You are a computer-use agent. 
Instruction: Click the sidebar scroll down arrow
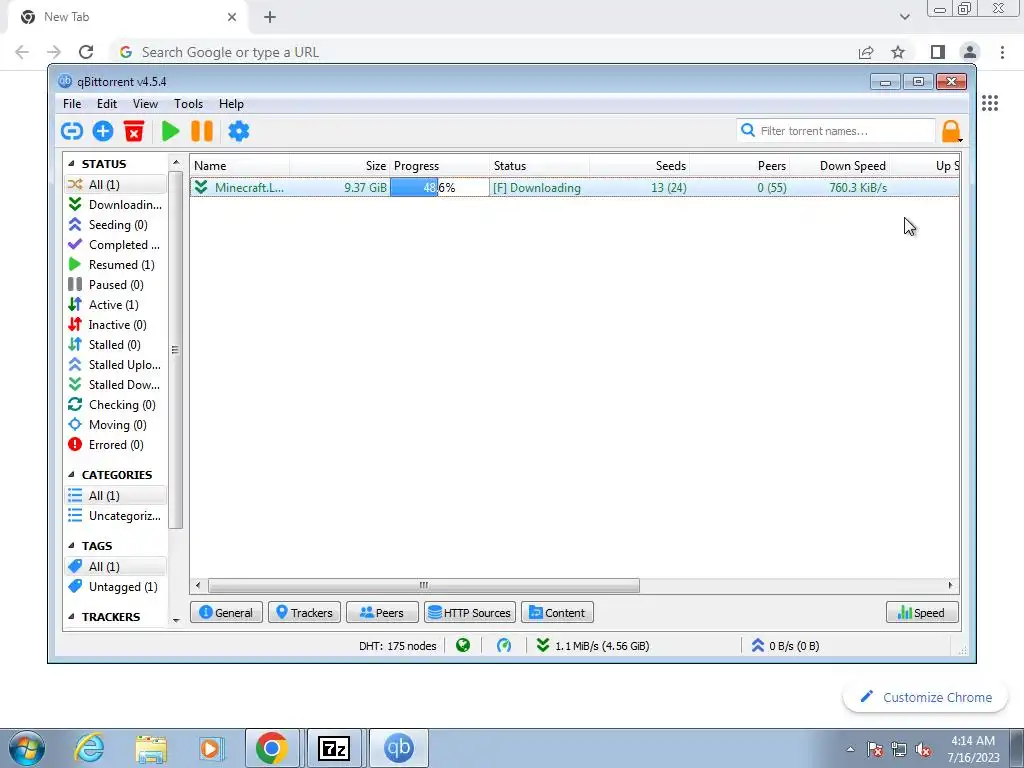[x=176, y=620]
